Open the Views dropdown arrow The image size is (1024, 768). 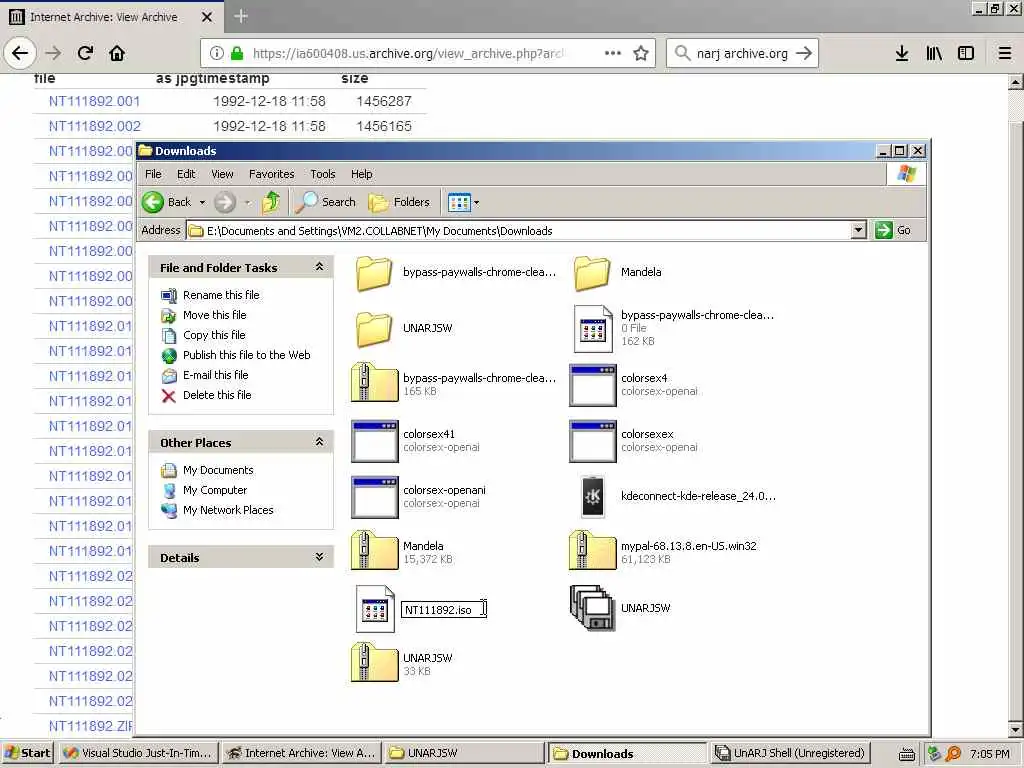click(477, 203)
